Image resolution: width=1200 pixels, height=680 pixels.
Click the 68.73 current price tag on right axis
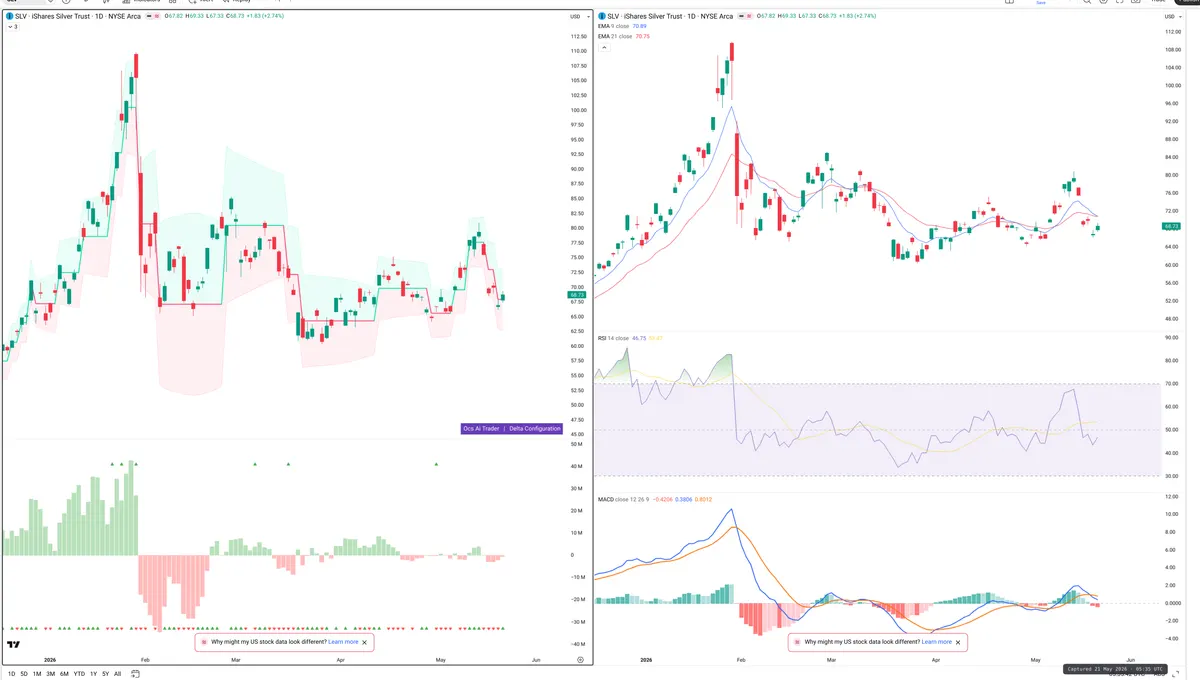[x=1172, y=227]
